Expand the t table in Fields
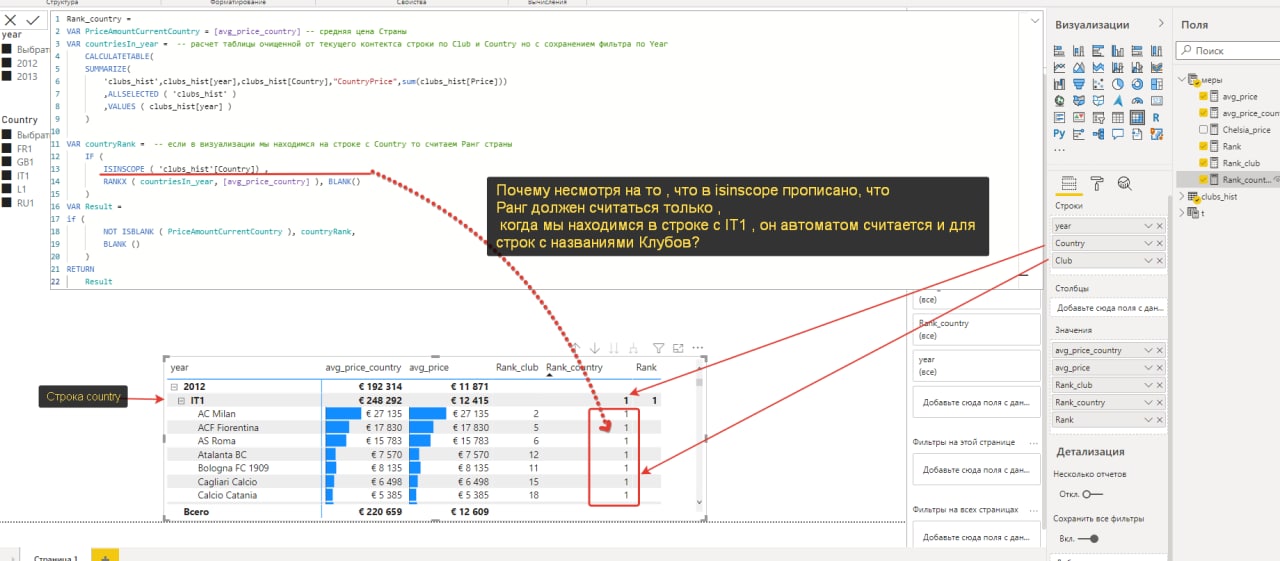Image resolution: width=1280 pixels, height=561 pixels. click(x=1182, y=212)
